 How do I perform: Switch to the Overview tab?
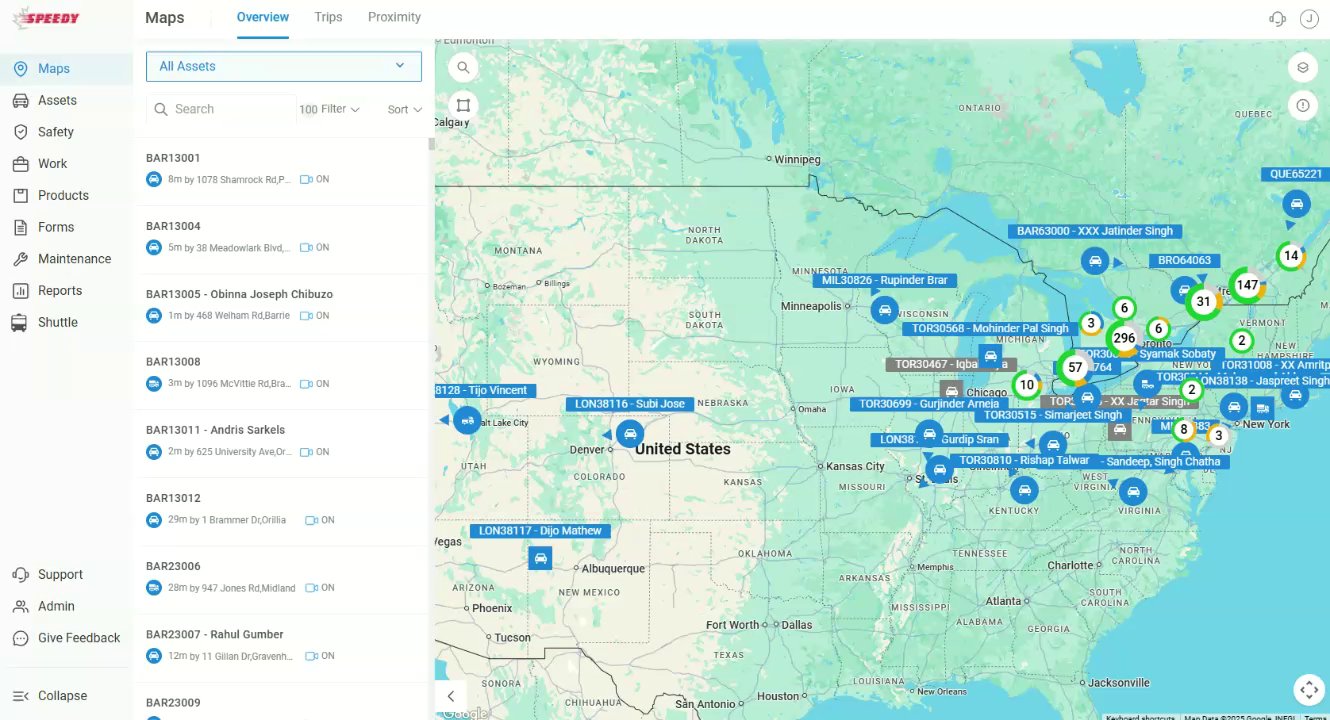tap(263, 18)
